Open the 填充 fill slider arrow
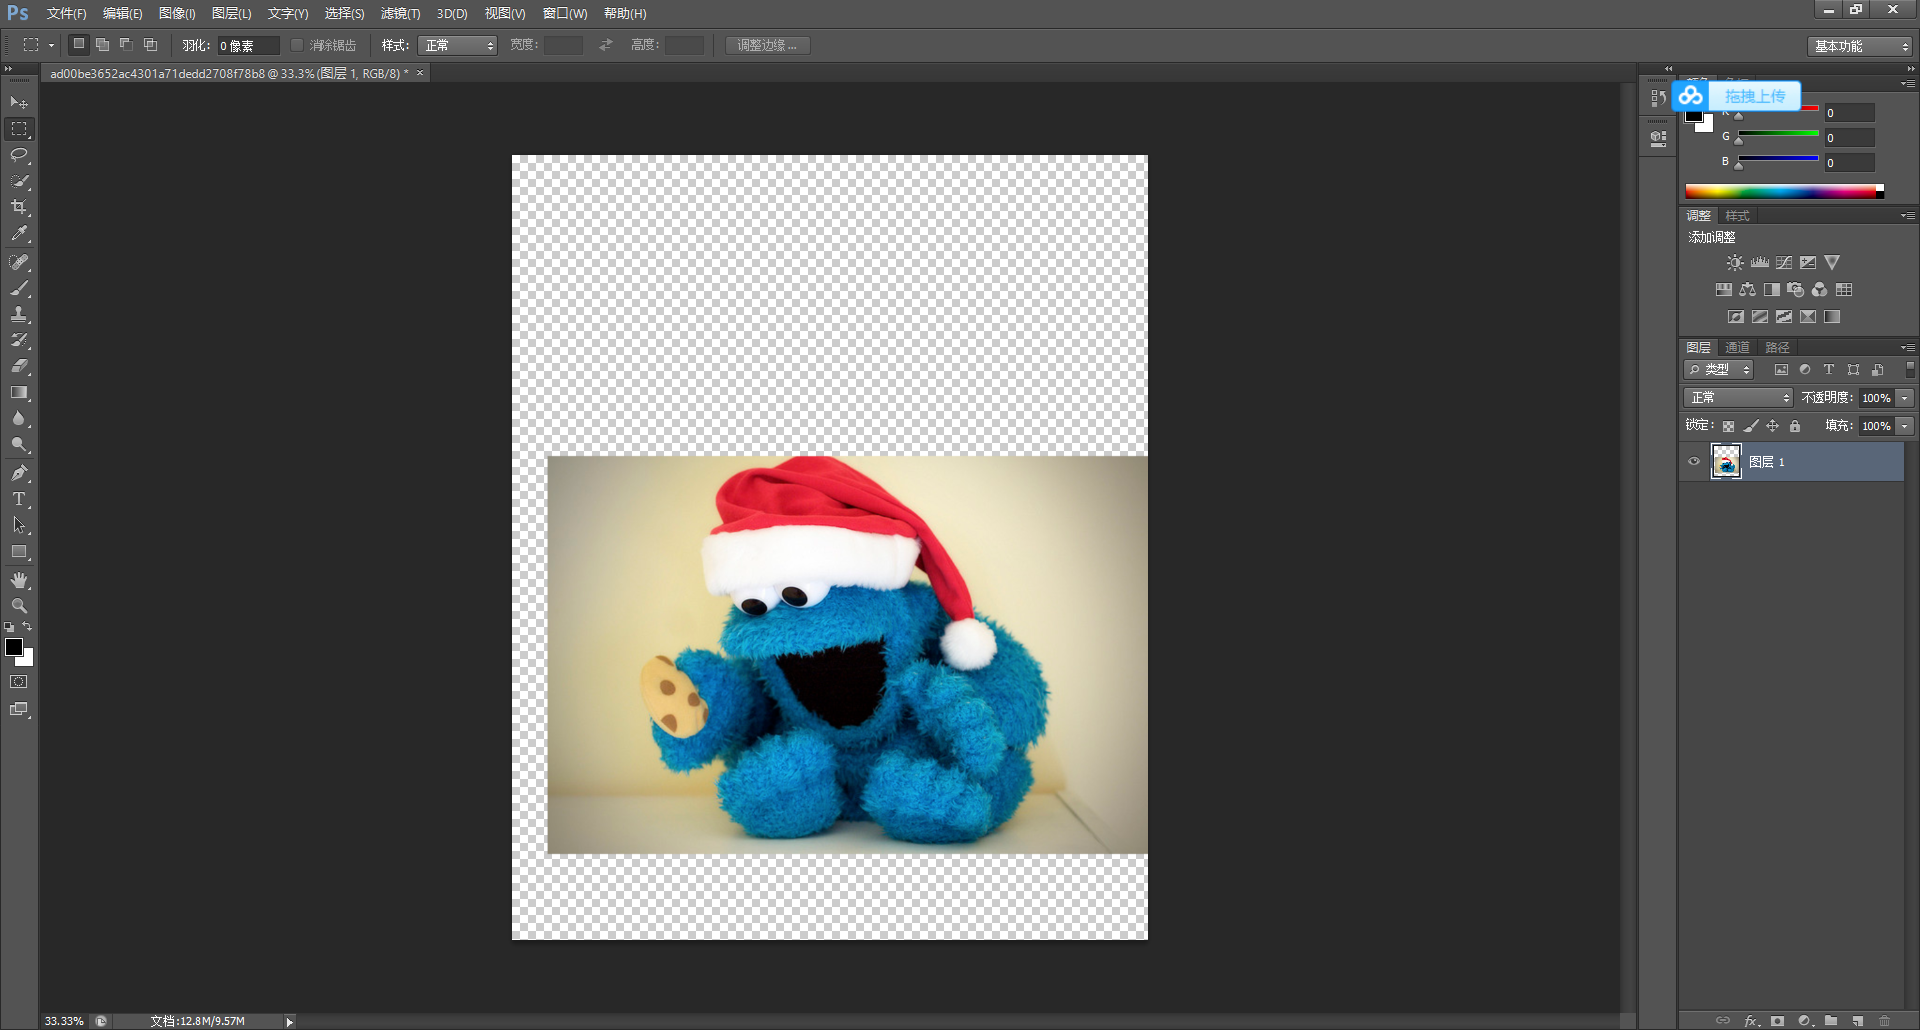The image size is (1920, 1030). tap(1905, 426)
